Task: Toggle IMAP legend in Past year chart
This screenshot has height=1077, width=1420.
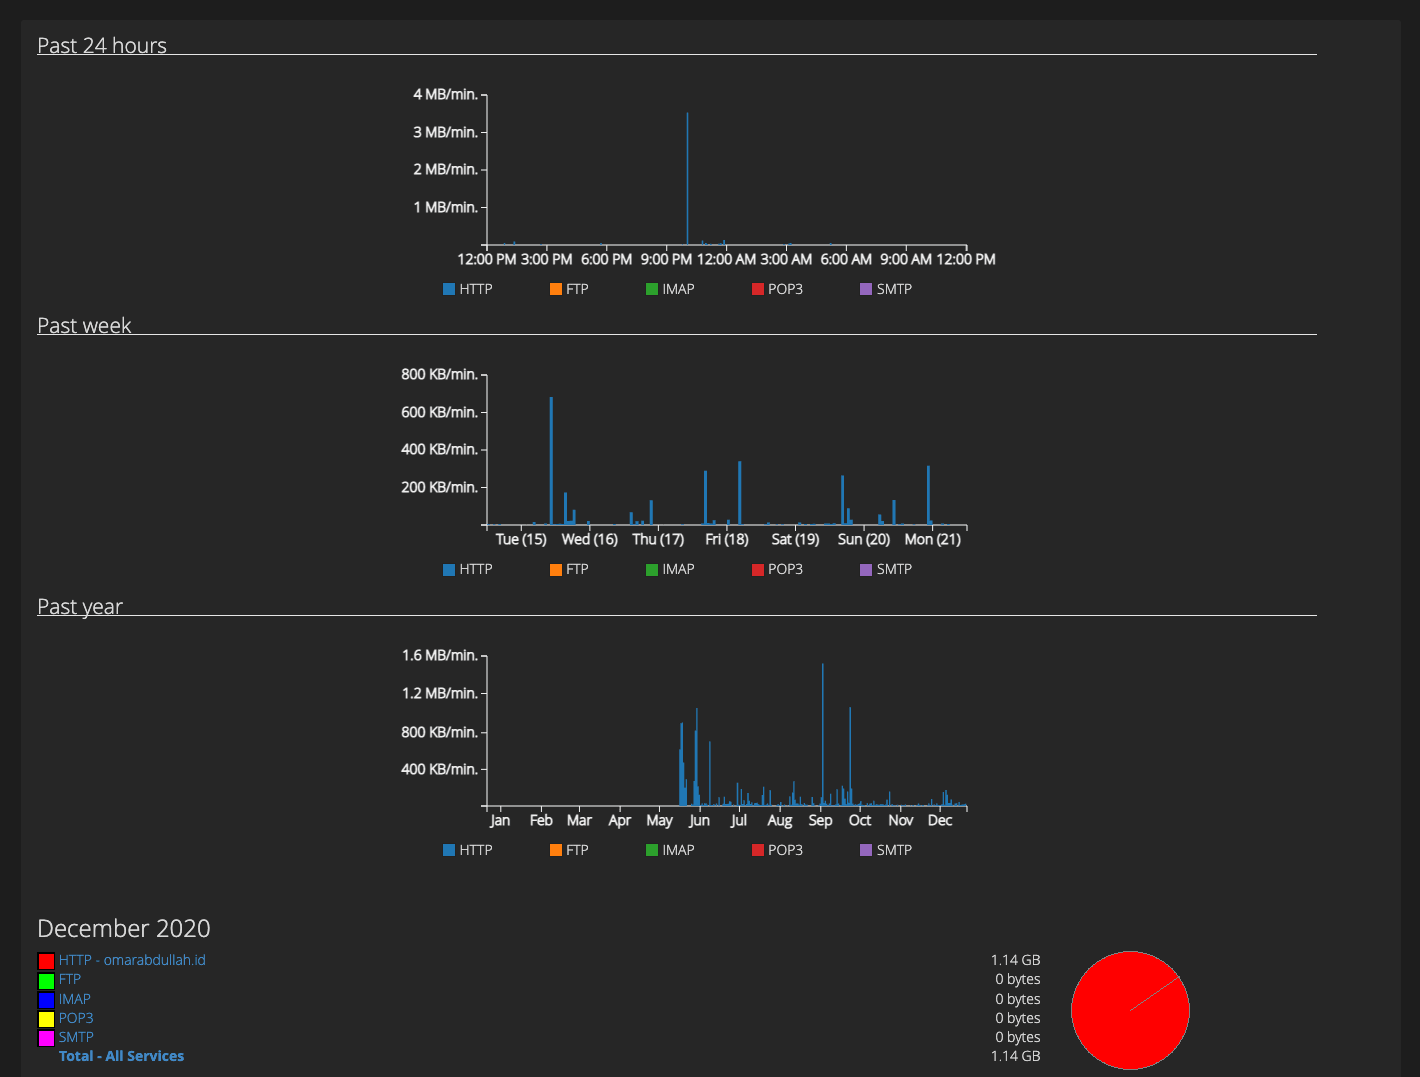Action: (670, 850)
